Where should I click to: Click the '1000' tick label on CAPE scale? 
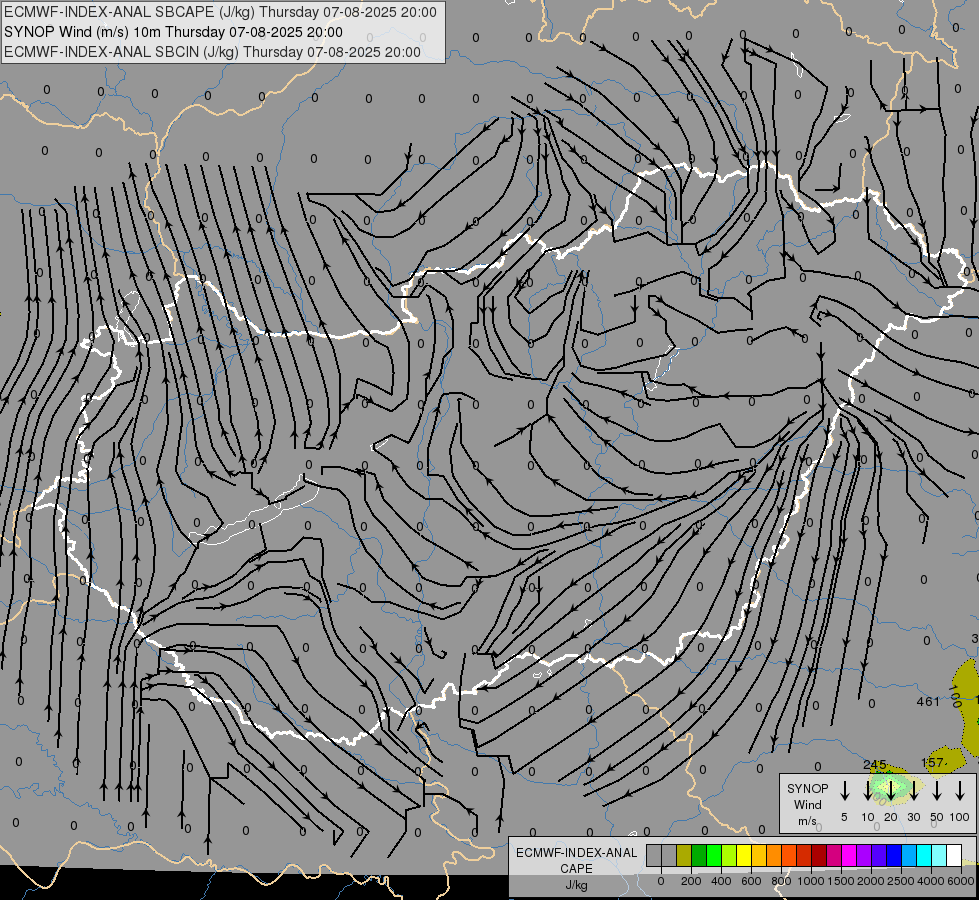pyautogui.click(x=811, y=881)
